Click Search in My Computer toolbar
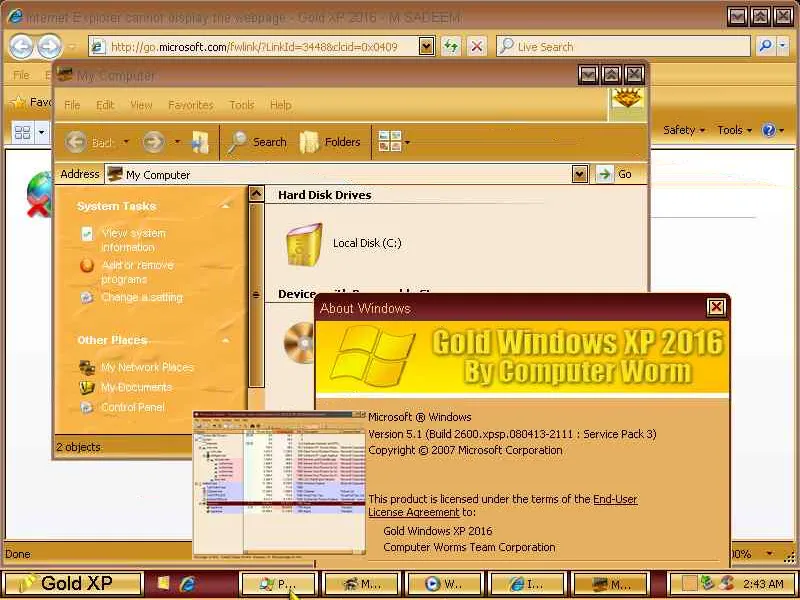 click(x=257, y=142)
